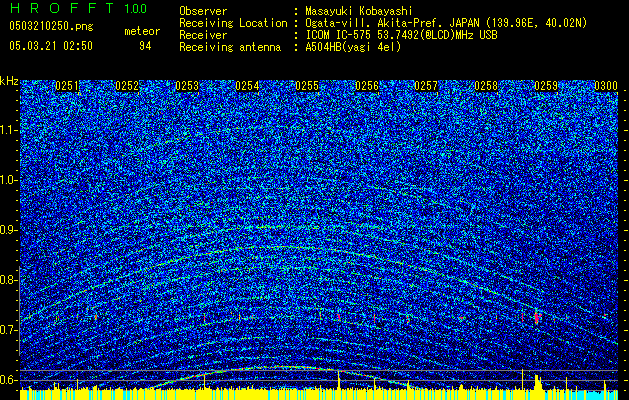The image size is (629, 400).
Task: Click the 1.0 kHz axis label
Action: tap(8, 180)
